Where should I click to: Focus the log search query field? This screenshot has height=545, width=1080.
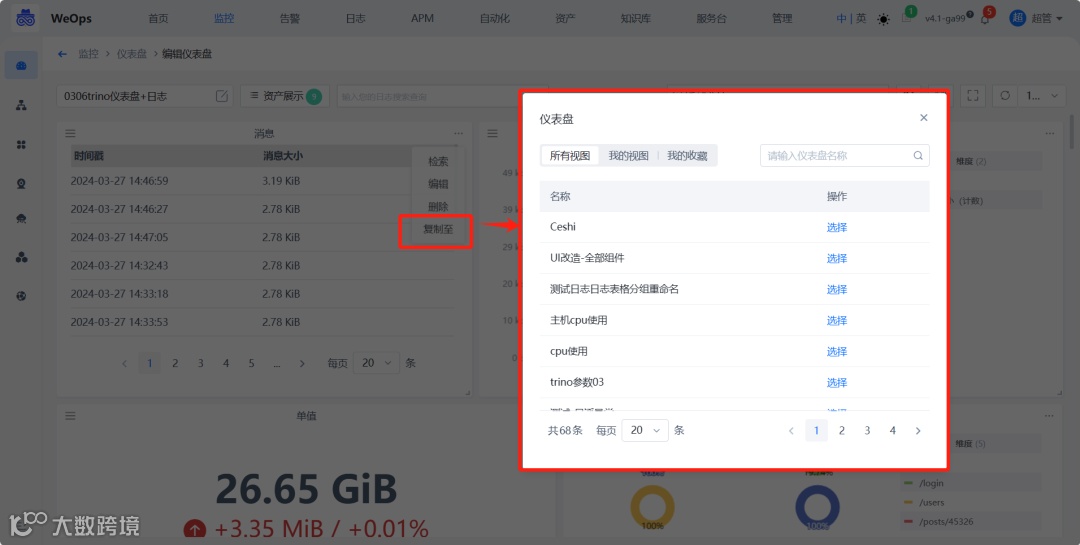tap(442, 96)
